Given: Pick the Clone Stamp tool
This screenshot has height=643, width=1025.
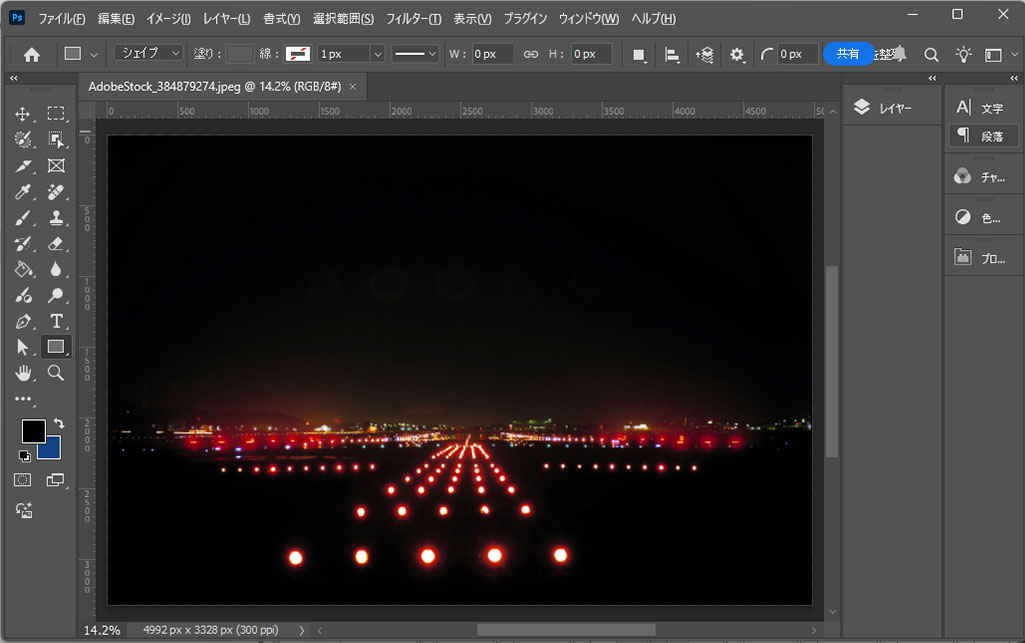Looking at the screenshot, I should tap(56, 217).
